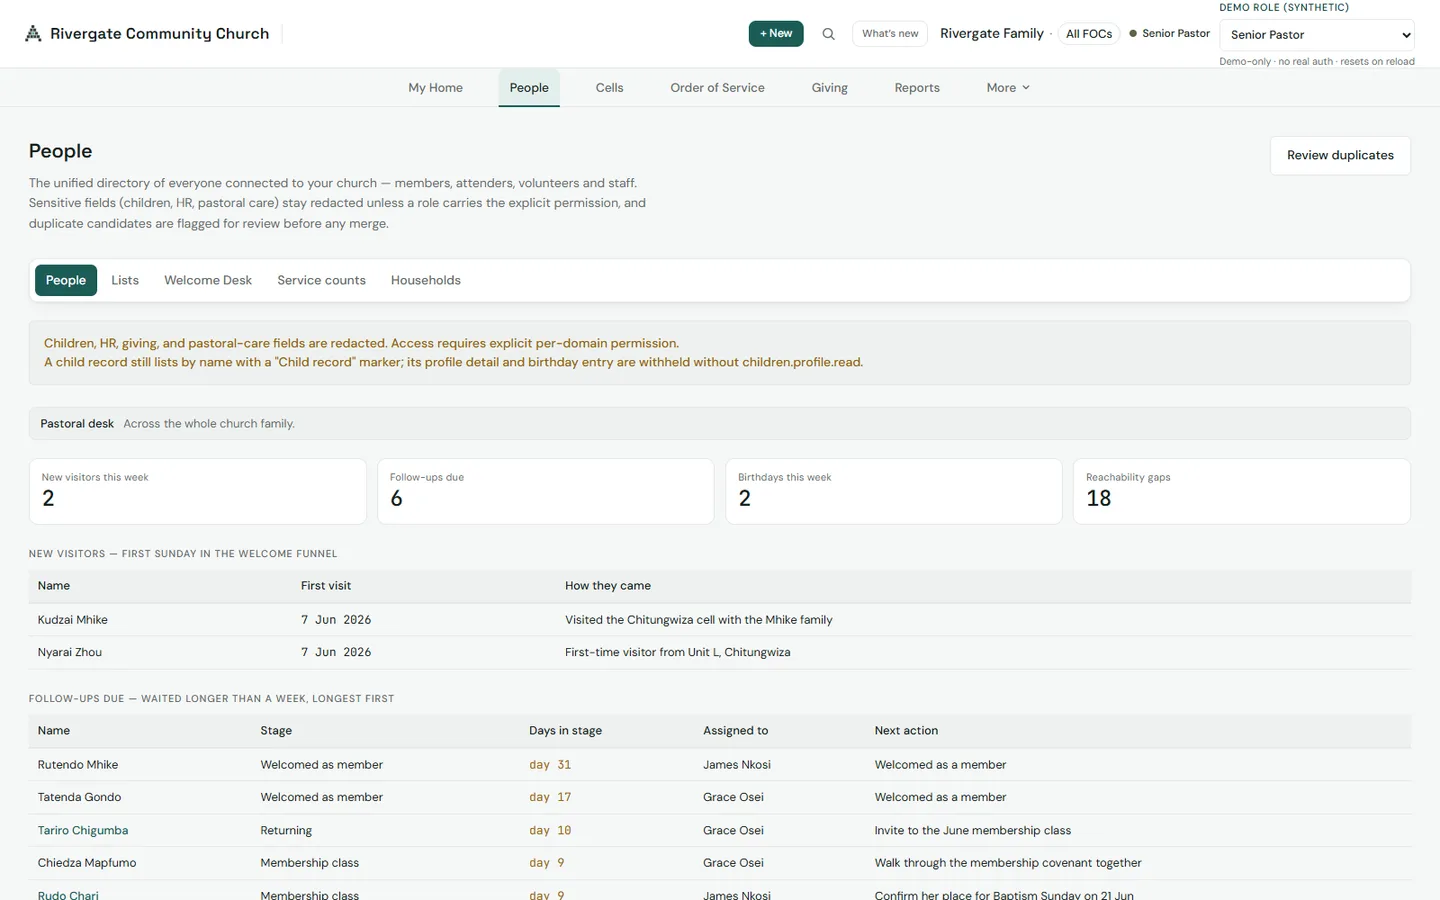The image size is (1440, 900).
Task: Open the Cells section
Action: tap(609, 88)
